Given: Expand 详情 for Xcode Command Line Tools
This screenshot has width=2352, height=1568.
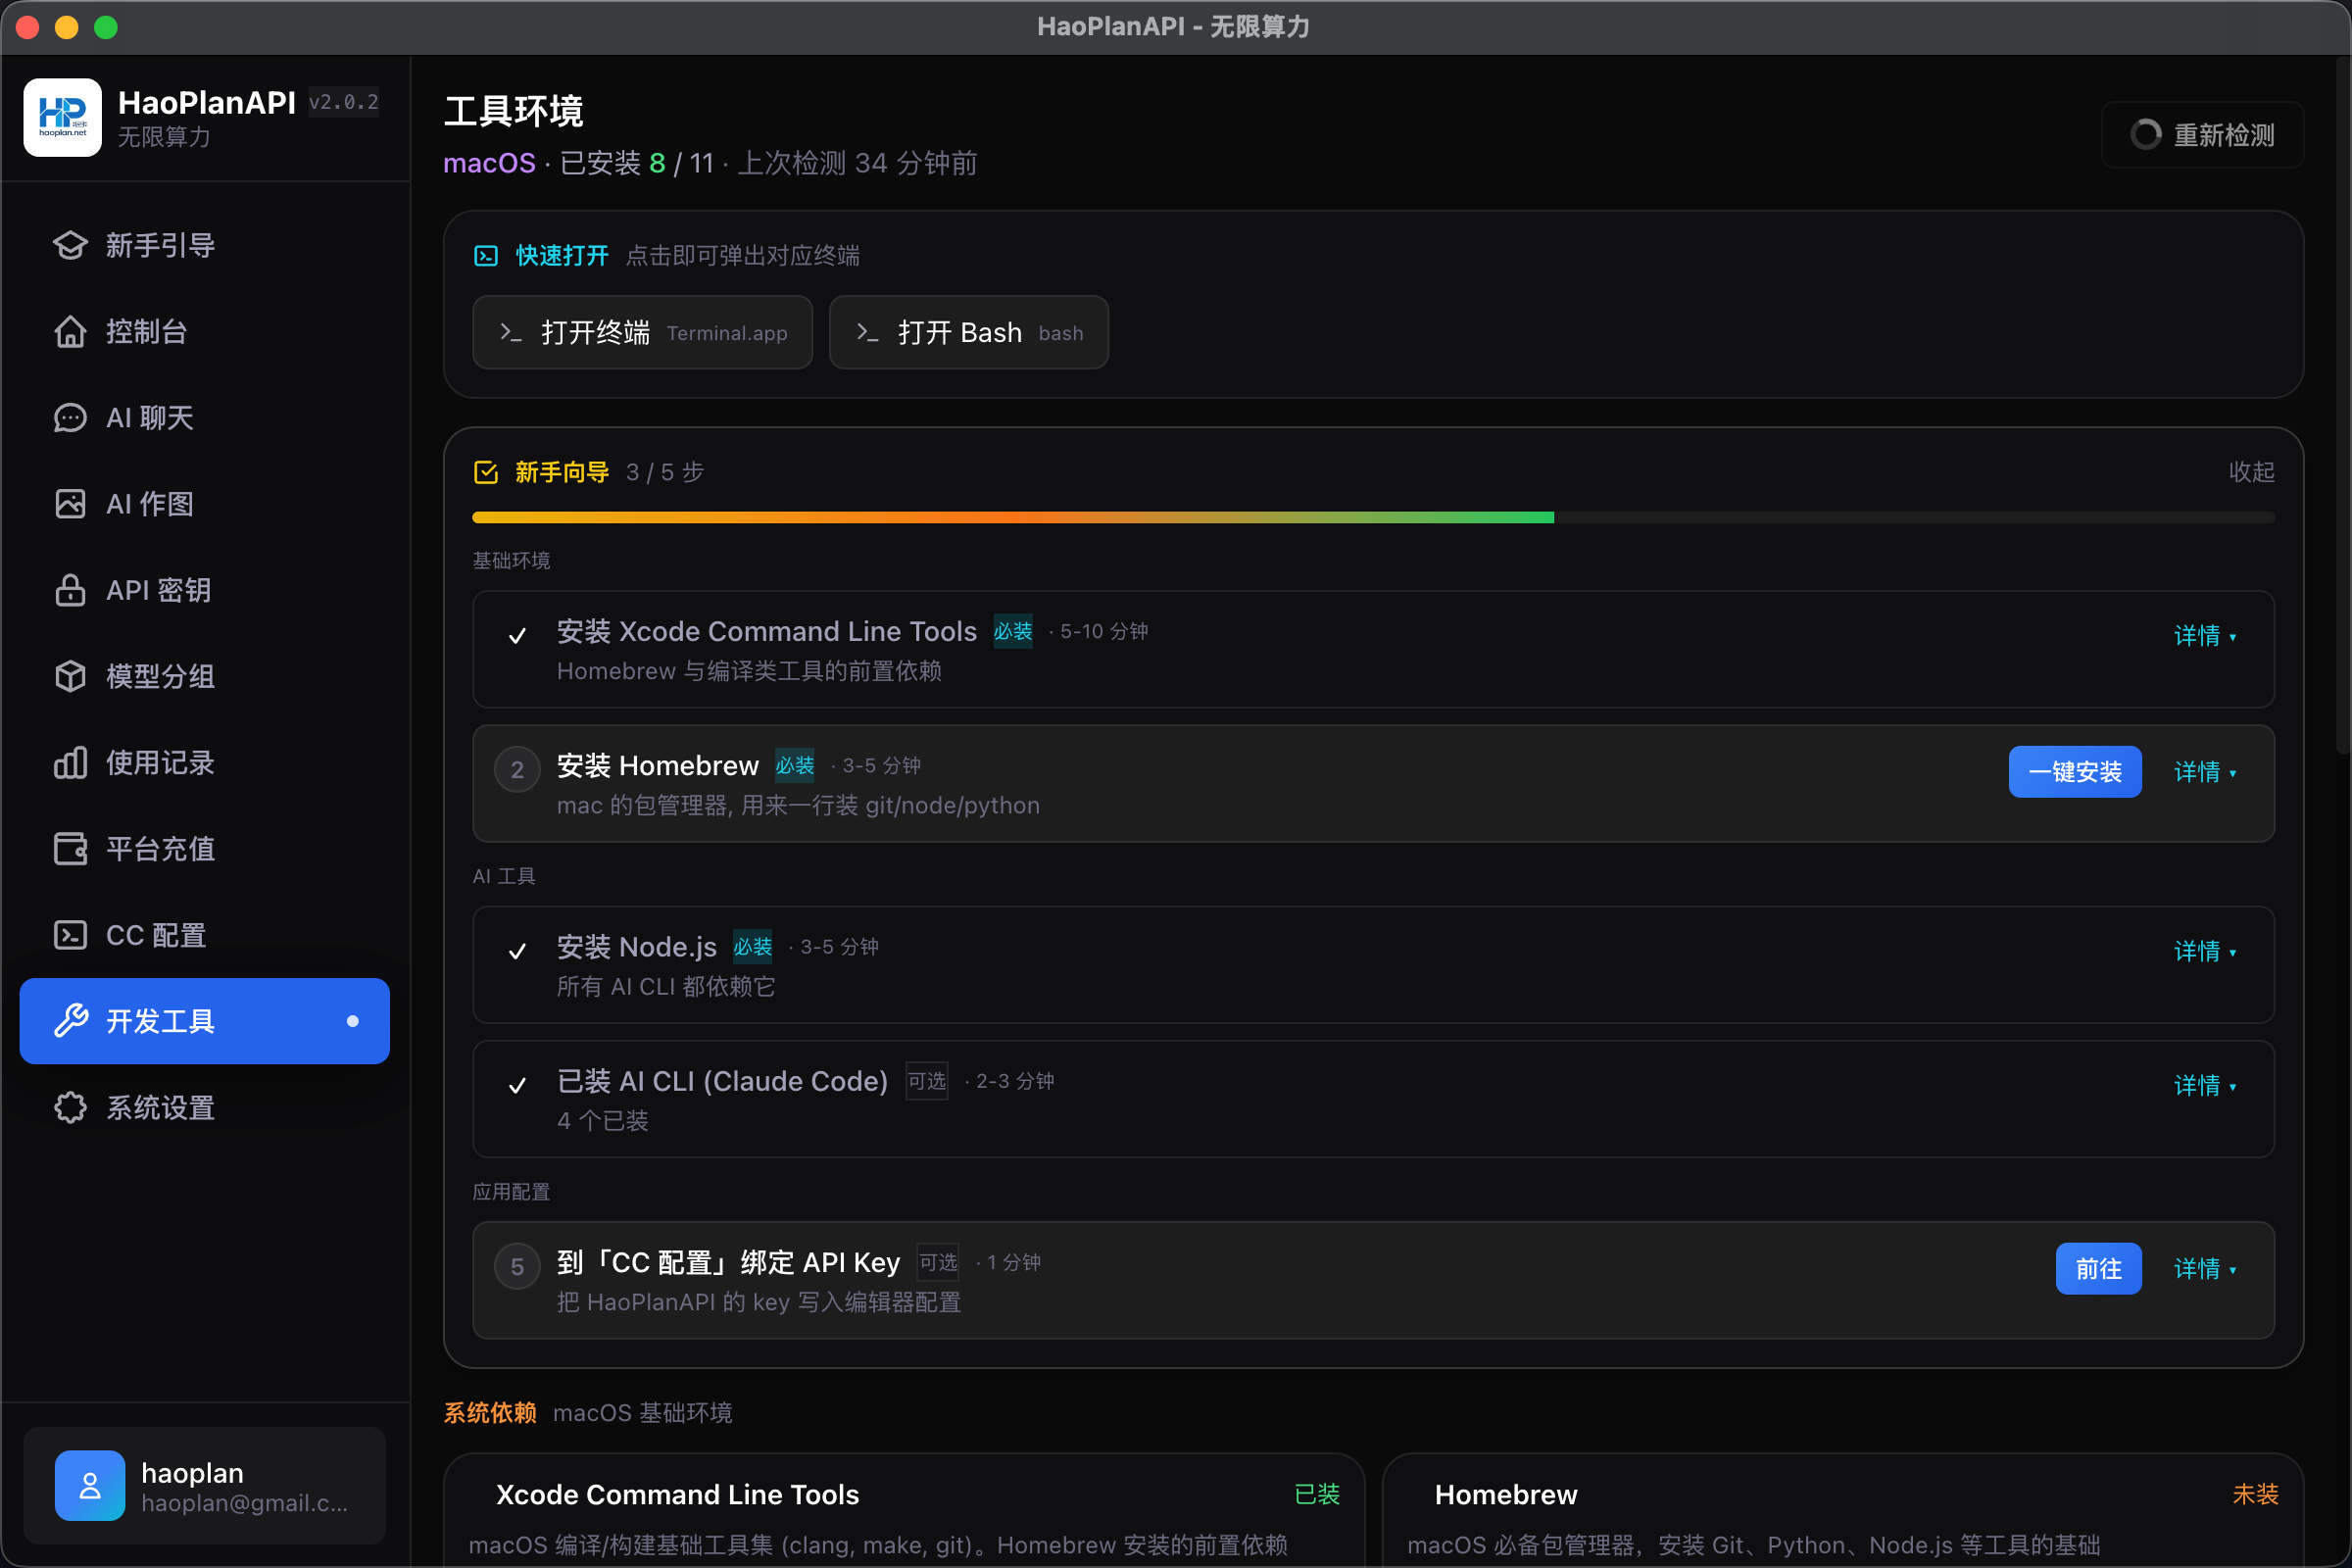Looking at the screenshot, I should (2205, 636).
